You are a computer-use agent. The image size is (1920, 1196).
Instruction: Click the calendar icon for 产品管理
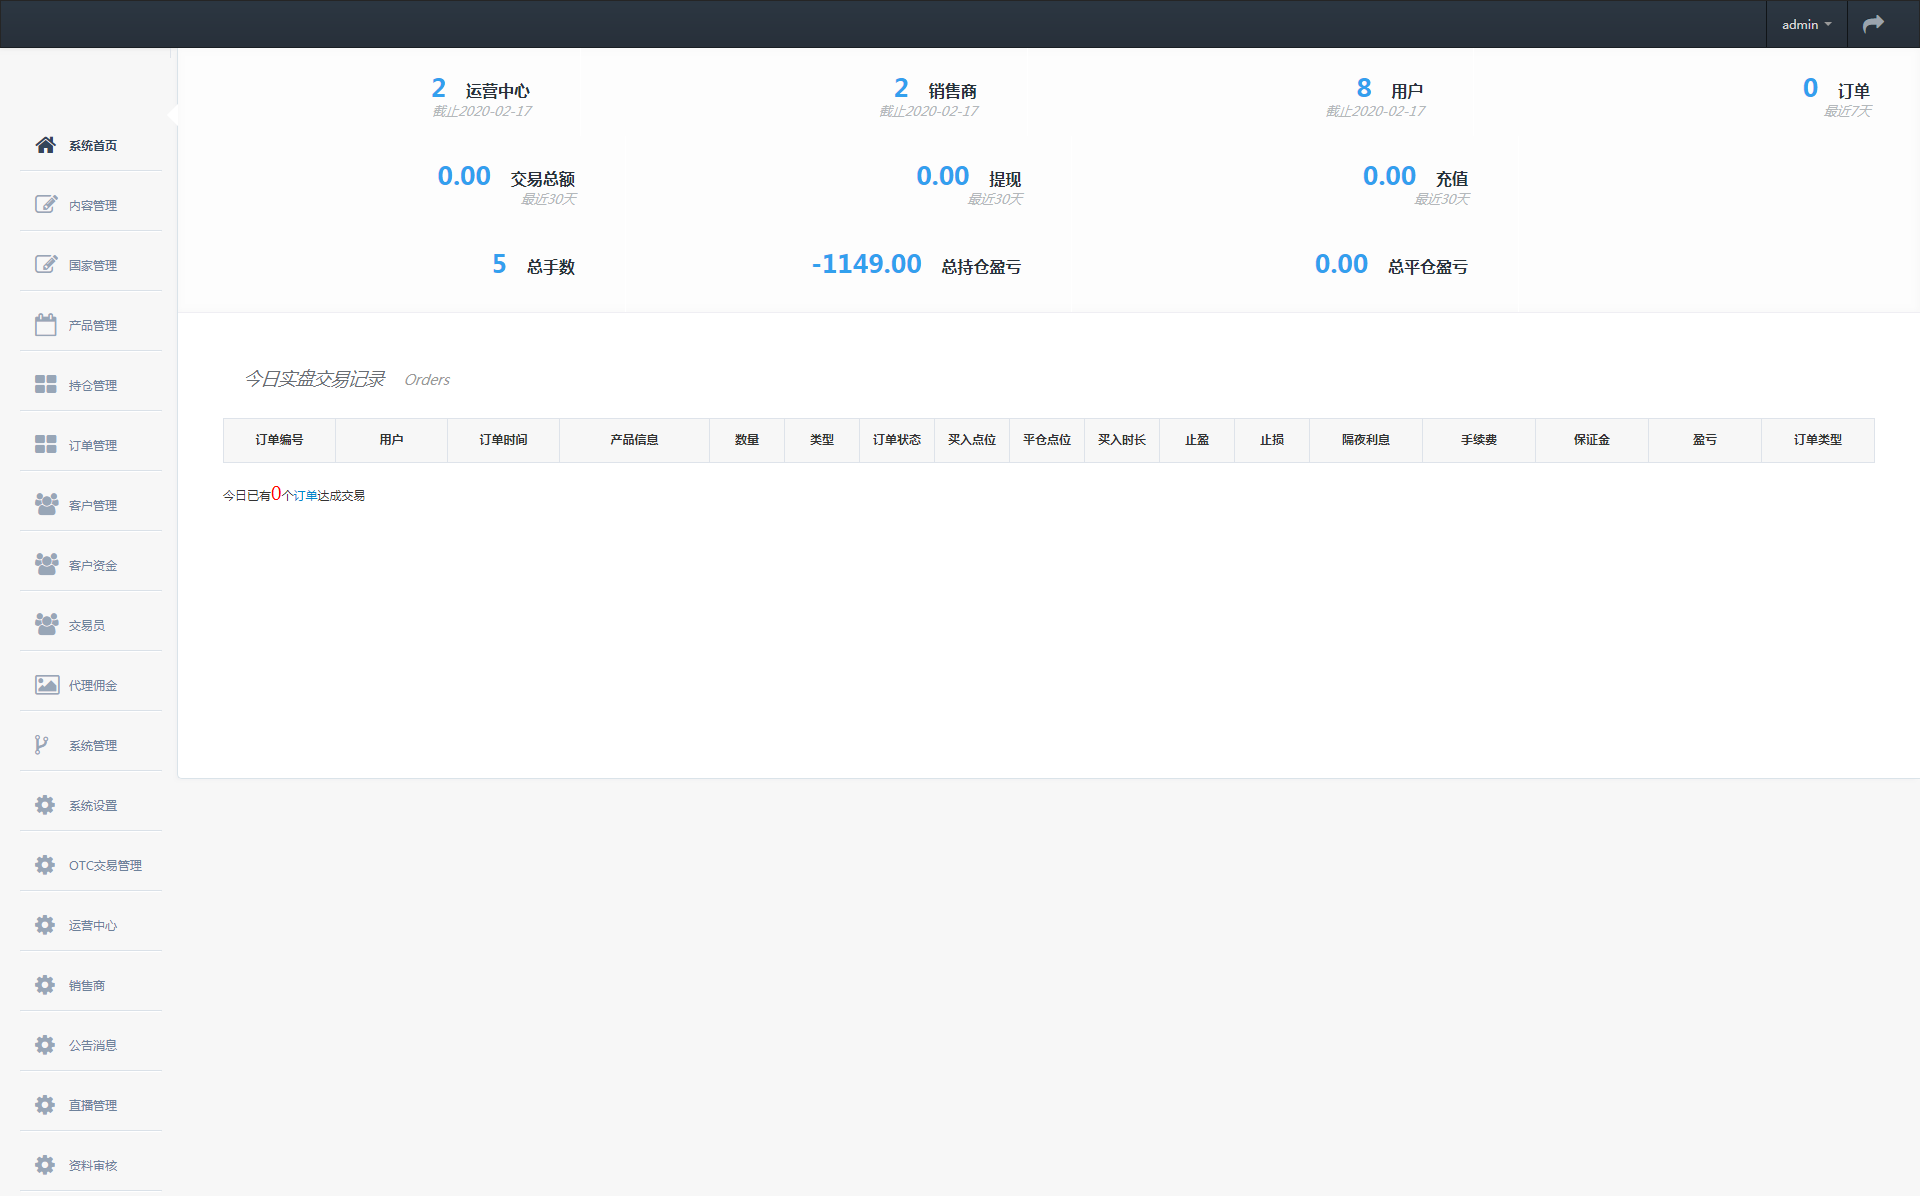tap(45, 325)
